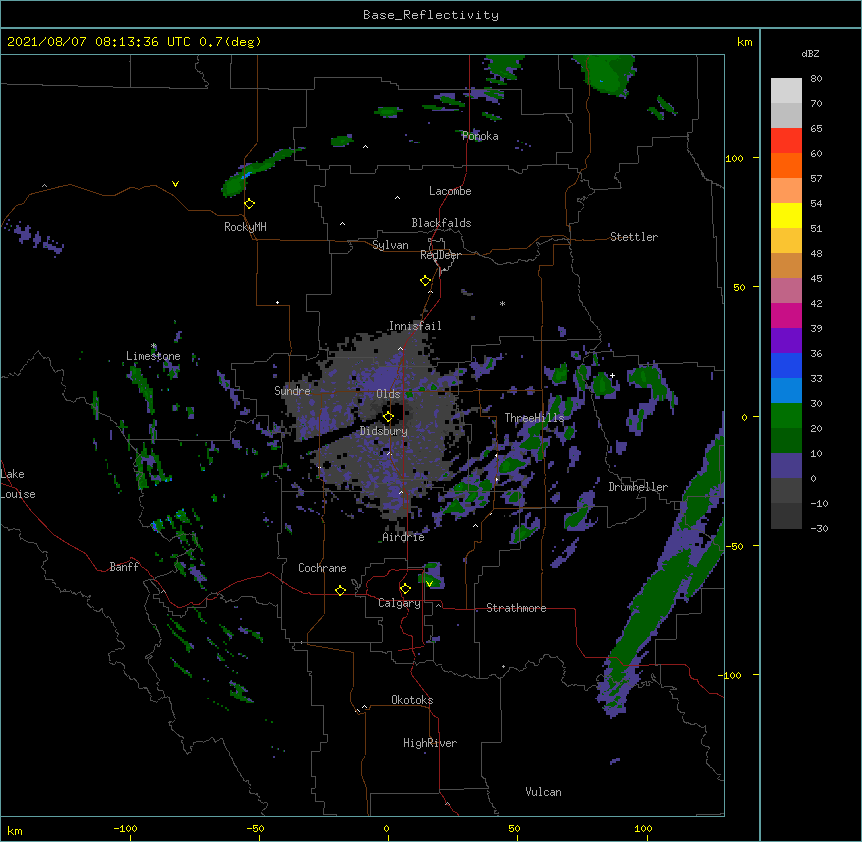Click the Cochrane town label
Viewport: 862px width, 842px height.
click(322, 568)
